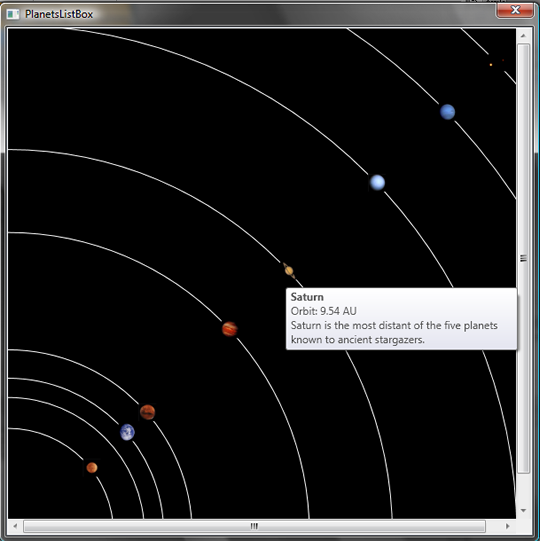Click the PlanetsListBox window icon

coord(13,14)
